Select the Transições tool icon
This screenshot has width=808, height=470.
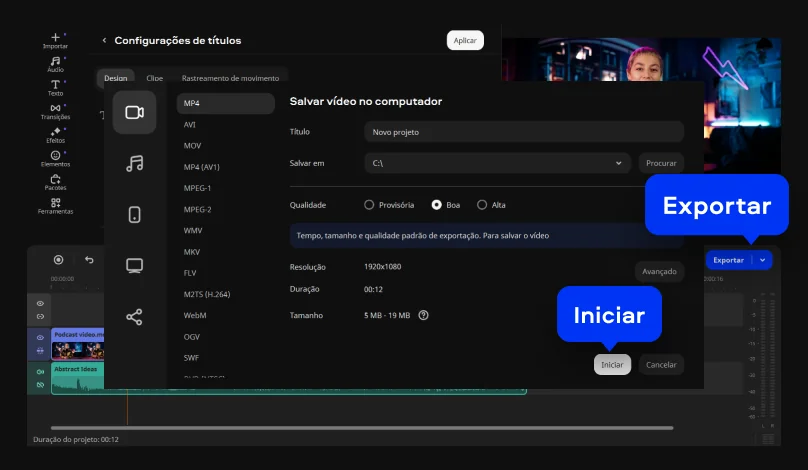tap(55, 111)
